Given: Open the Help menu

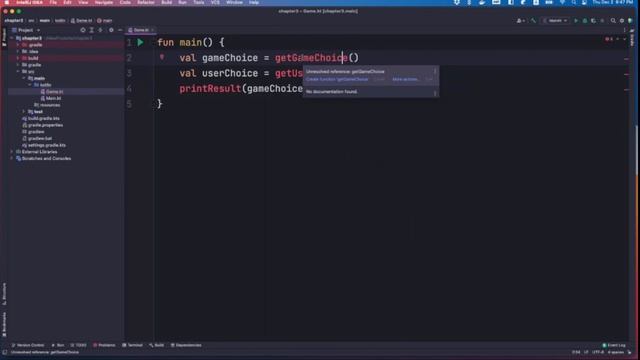Looking at the screenshot, I should (x=254, y=2).
